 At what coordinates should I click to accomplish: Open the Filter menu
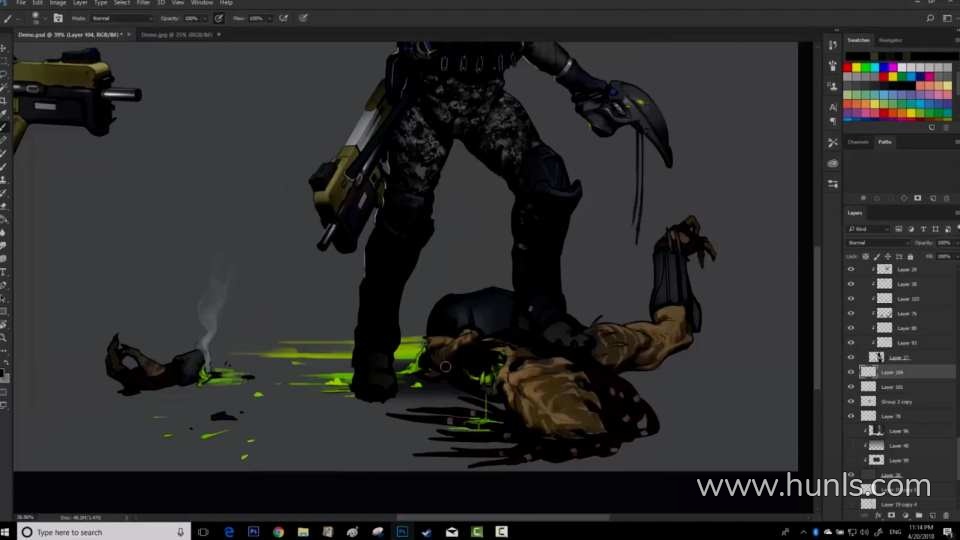click(143, 3)
